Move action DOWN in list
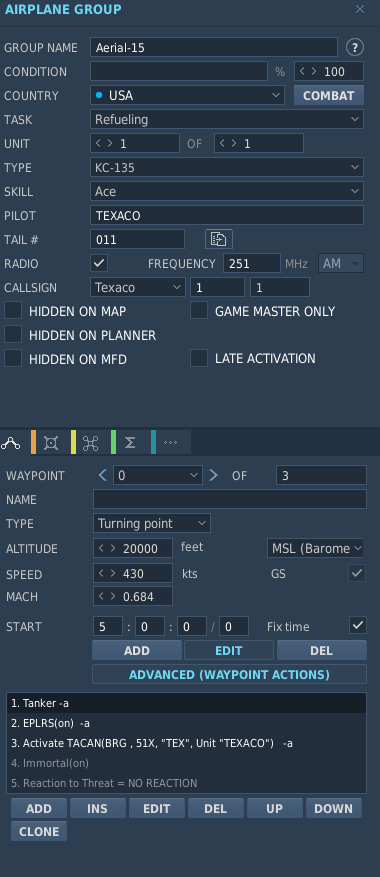Screen dimensions: 380x877 pyautogui.click(x=334, y=808)
